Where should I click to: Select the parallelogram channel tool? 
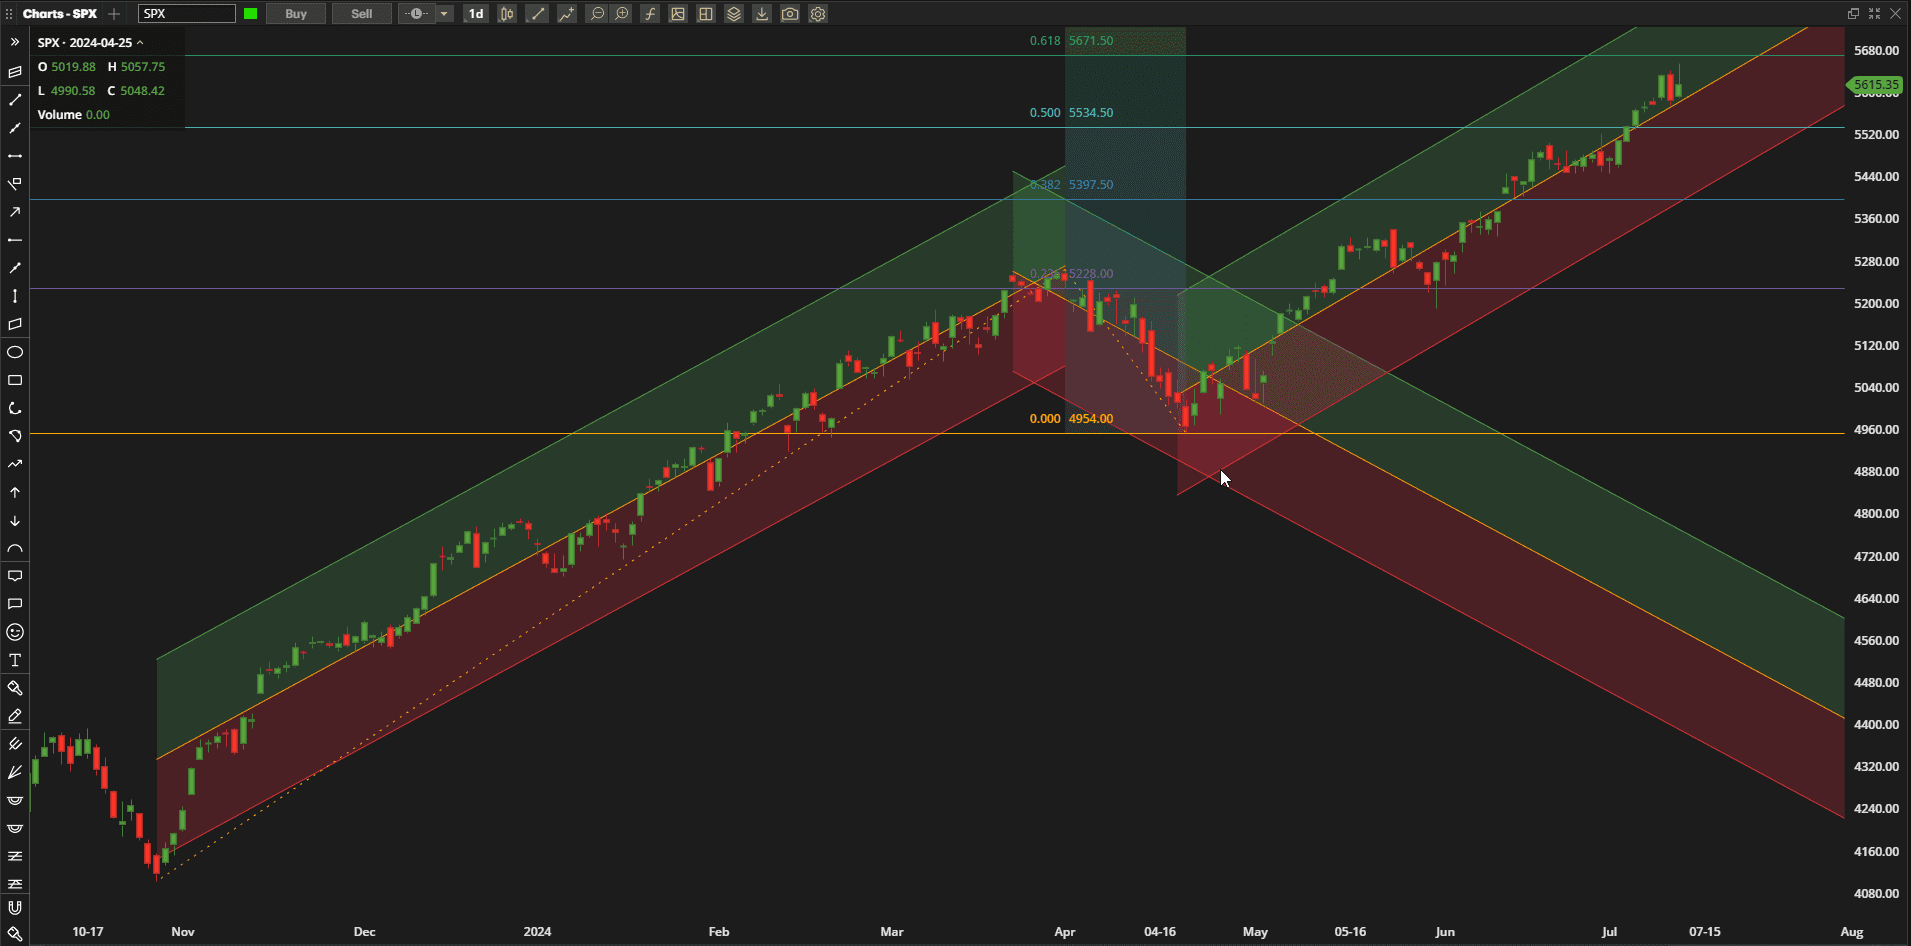tap(15, 324)
